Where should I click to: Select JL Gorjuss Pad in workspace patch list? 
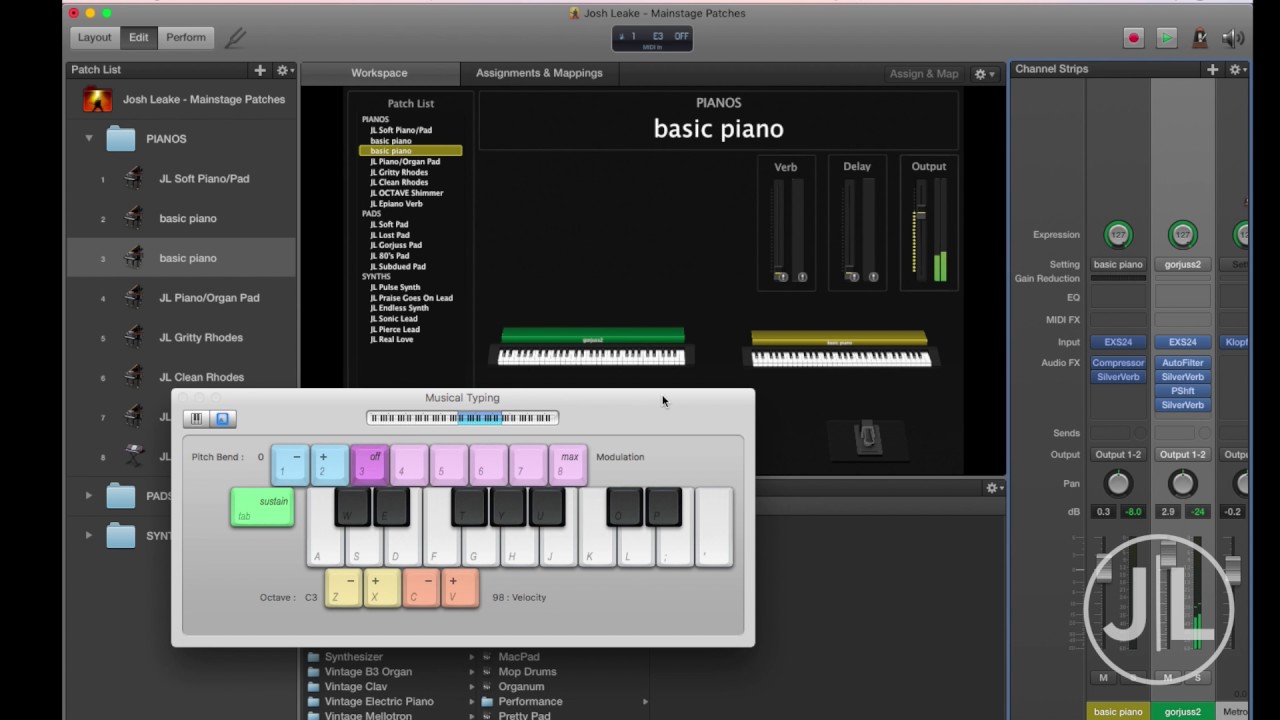click(396, 245)
